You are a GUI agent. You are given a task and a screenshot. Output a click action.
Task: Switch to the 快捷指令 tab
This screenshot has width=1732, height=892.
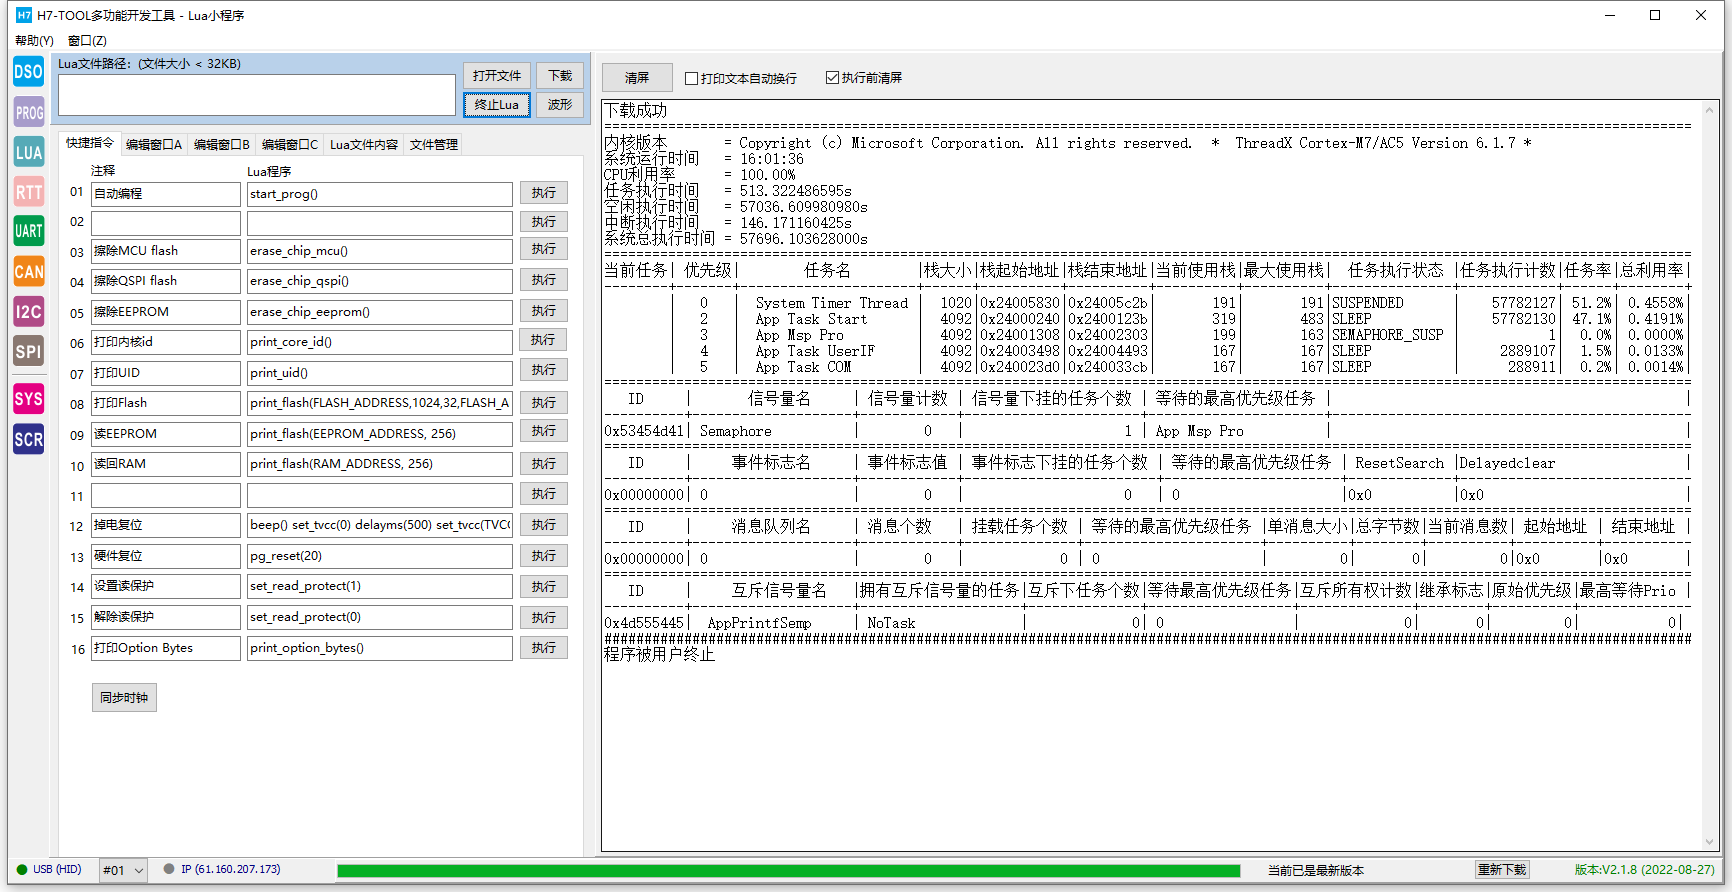pyautogui.click(x=90, y=143)
